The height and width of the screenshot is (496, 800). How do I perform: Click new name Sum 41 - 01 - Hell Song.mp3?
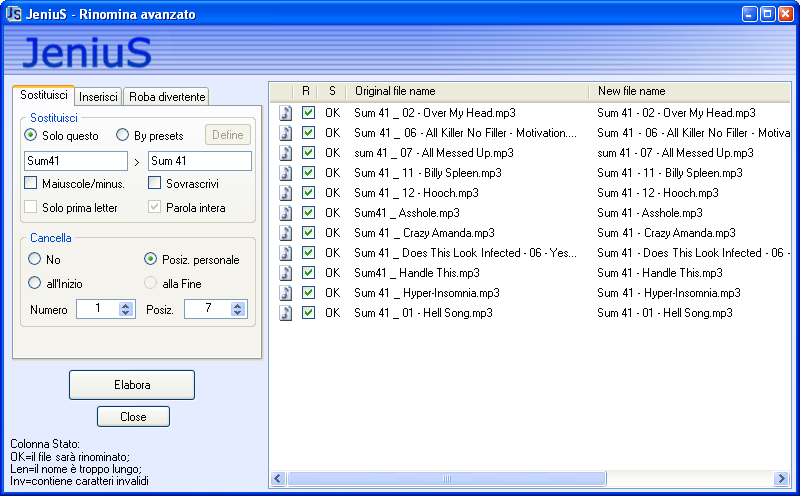click(665, 313)
